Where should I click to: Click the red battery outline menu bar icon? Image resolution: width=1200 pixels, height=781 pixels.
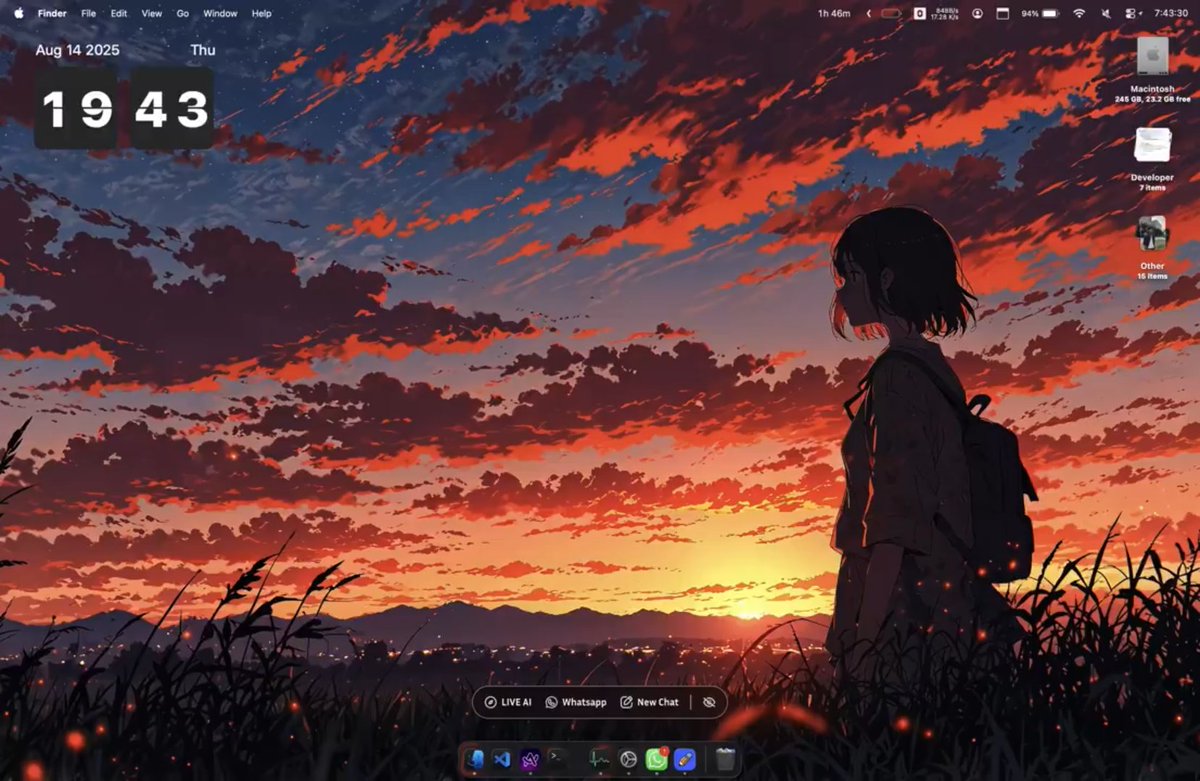coord(891,14)
